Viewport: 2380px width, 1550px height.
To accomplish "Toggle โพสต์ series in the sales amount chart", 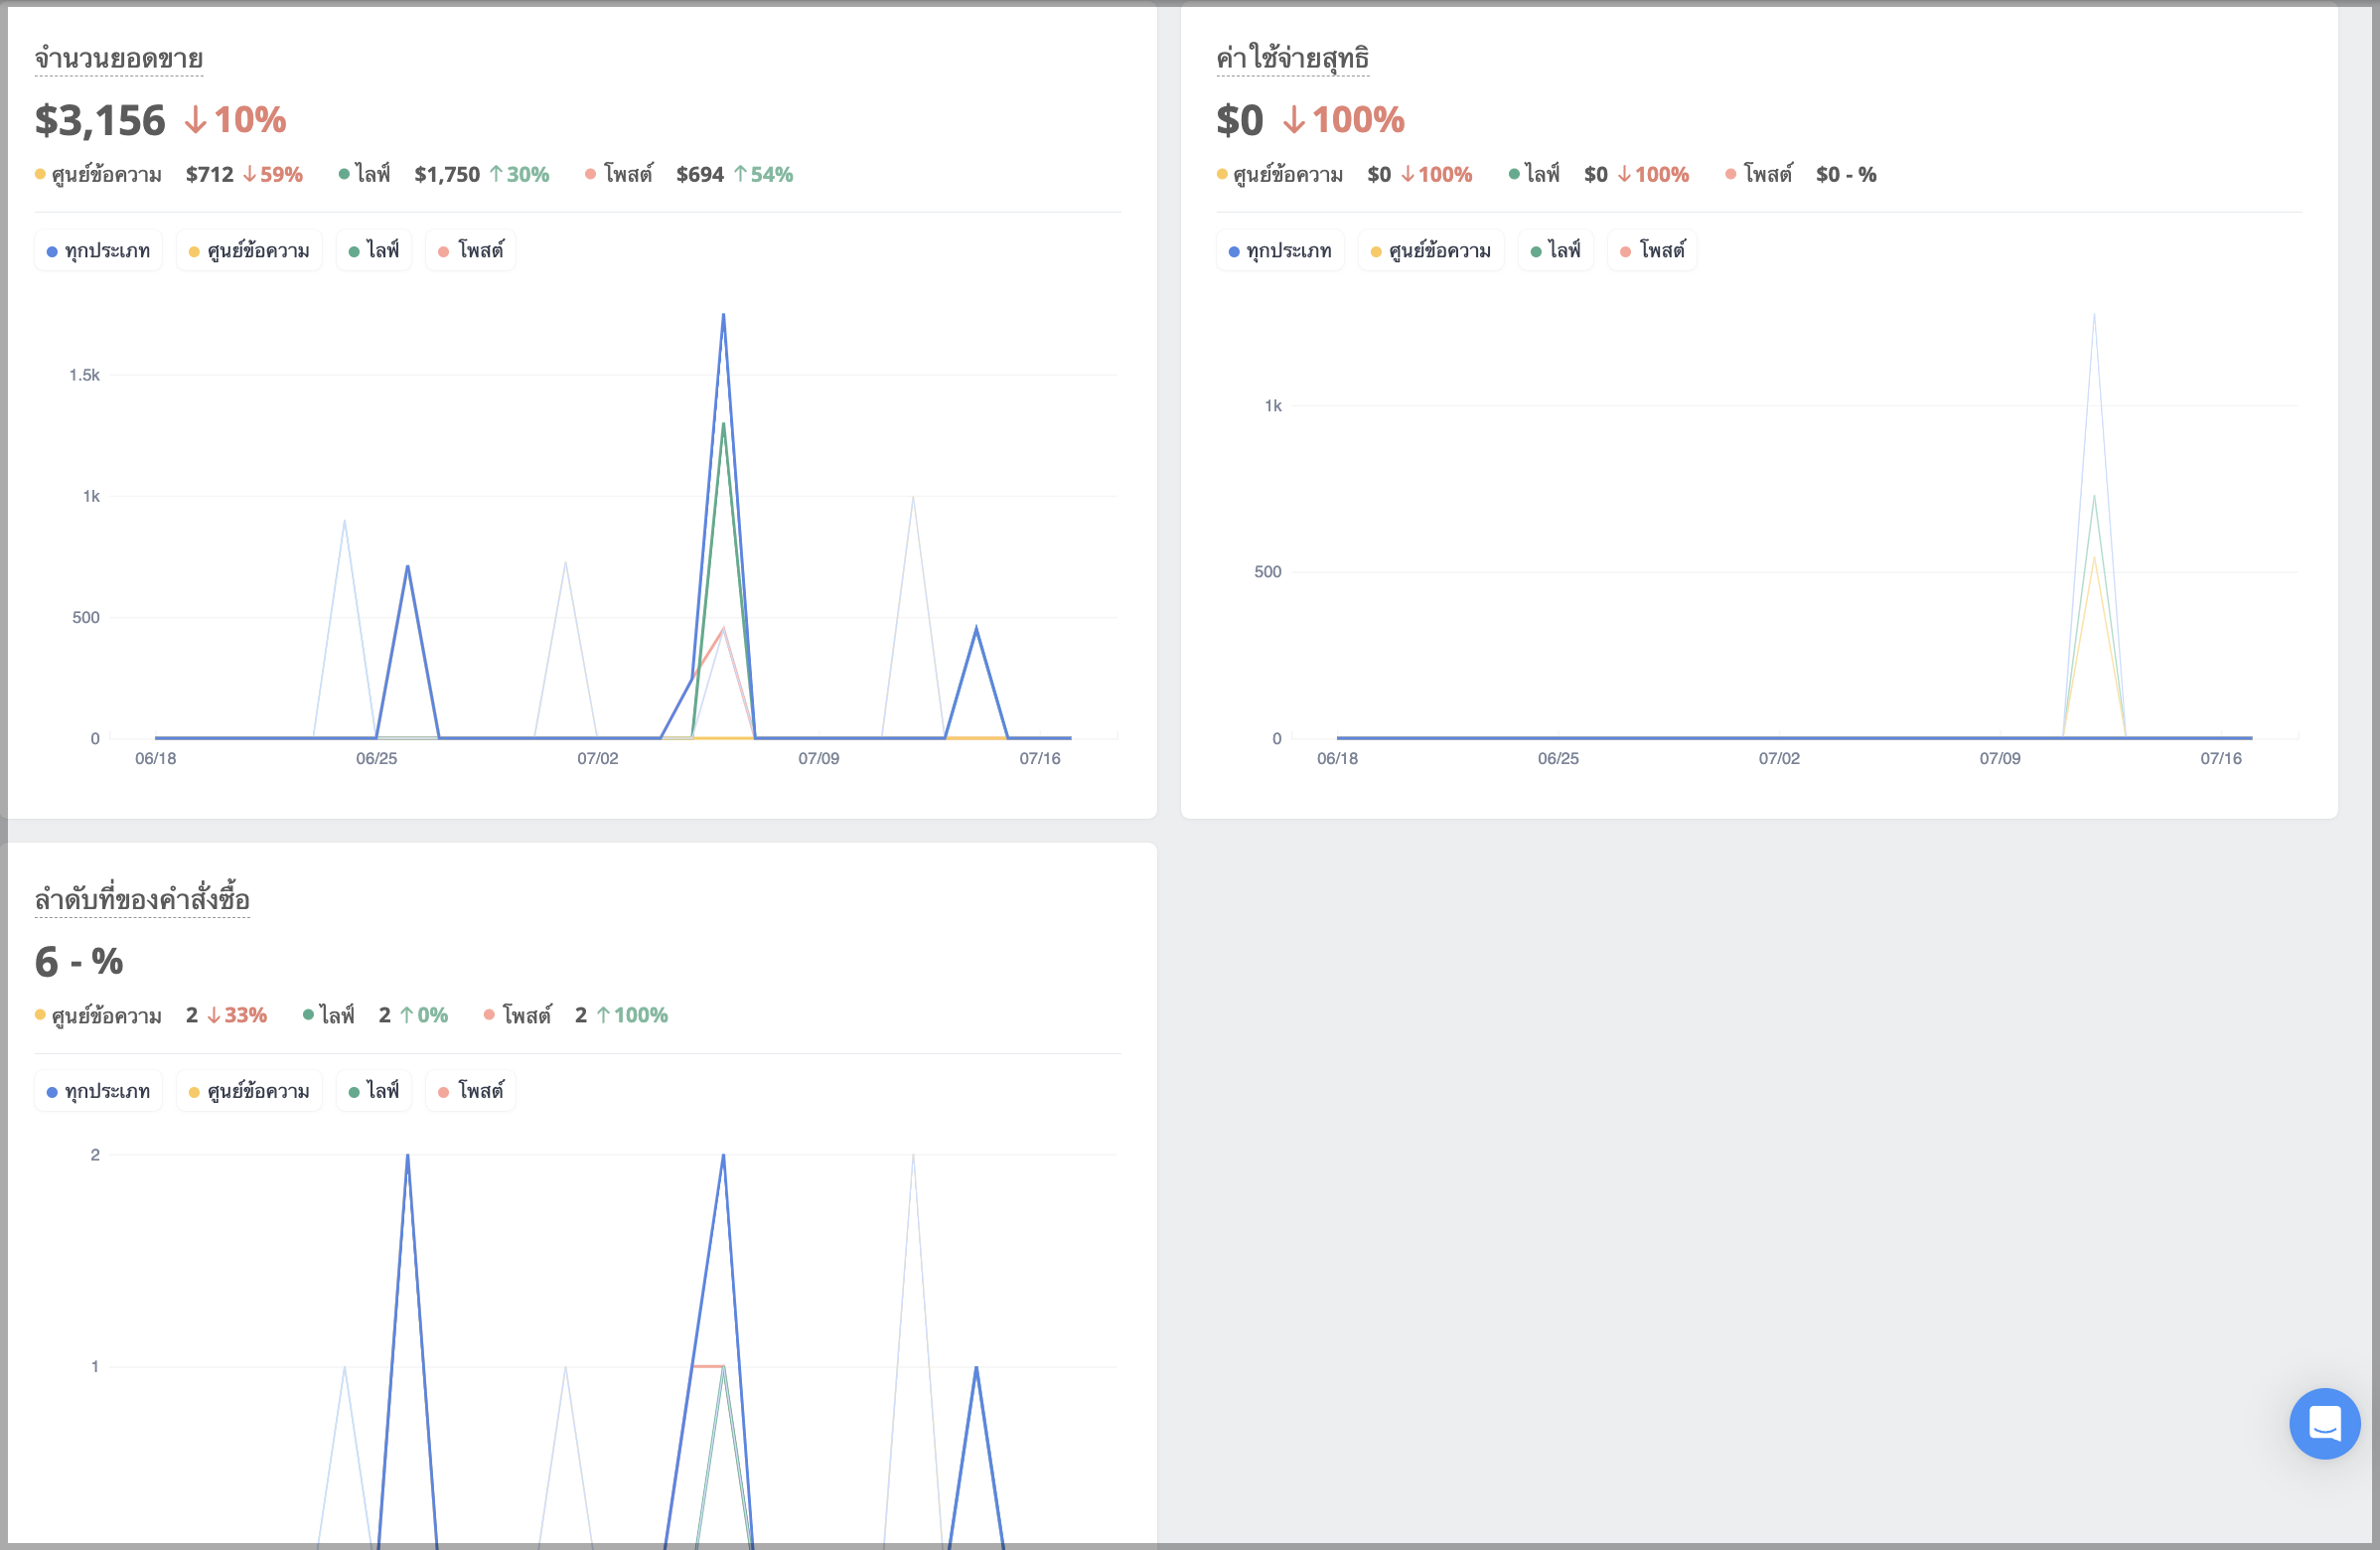I will tap(471, 250).
